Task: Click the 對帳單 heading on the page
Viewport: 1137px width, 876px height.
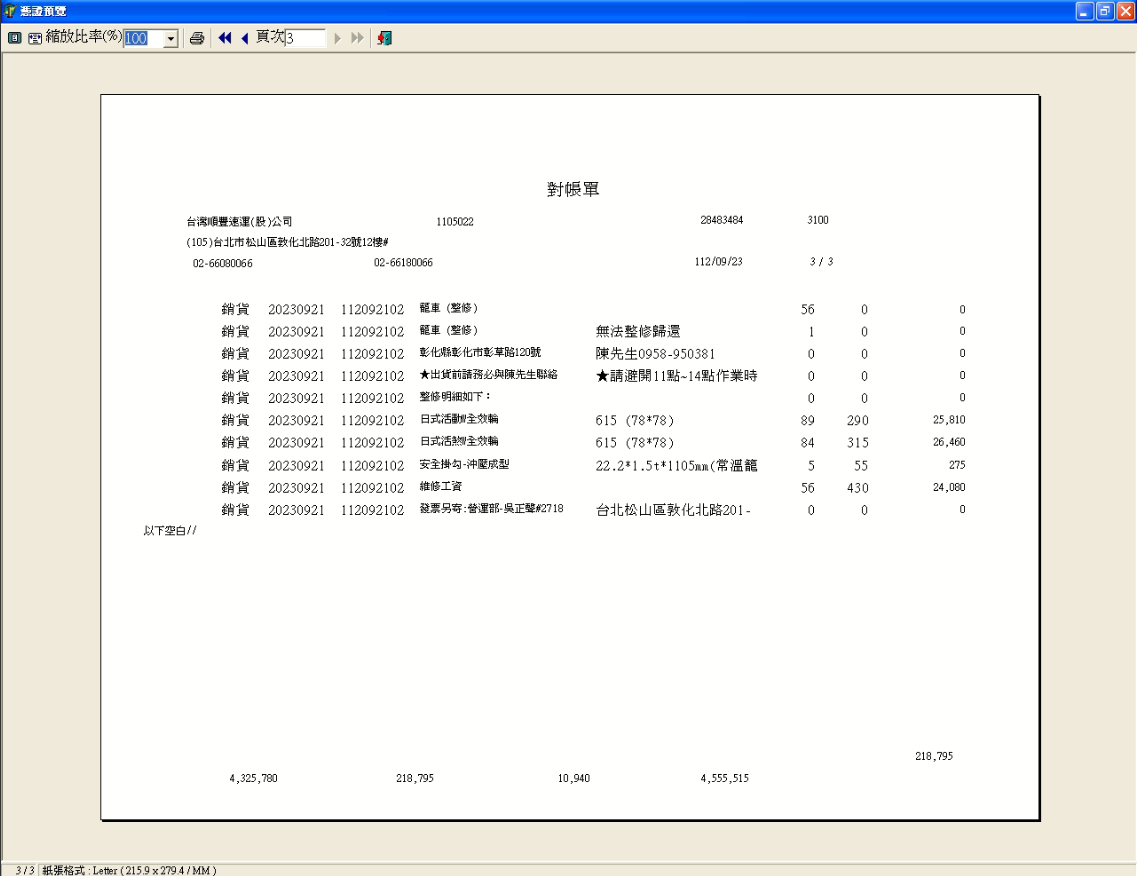Action: pyautogui.click(x=573, y=190)
